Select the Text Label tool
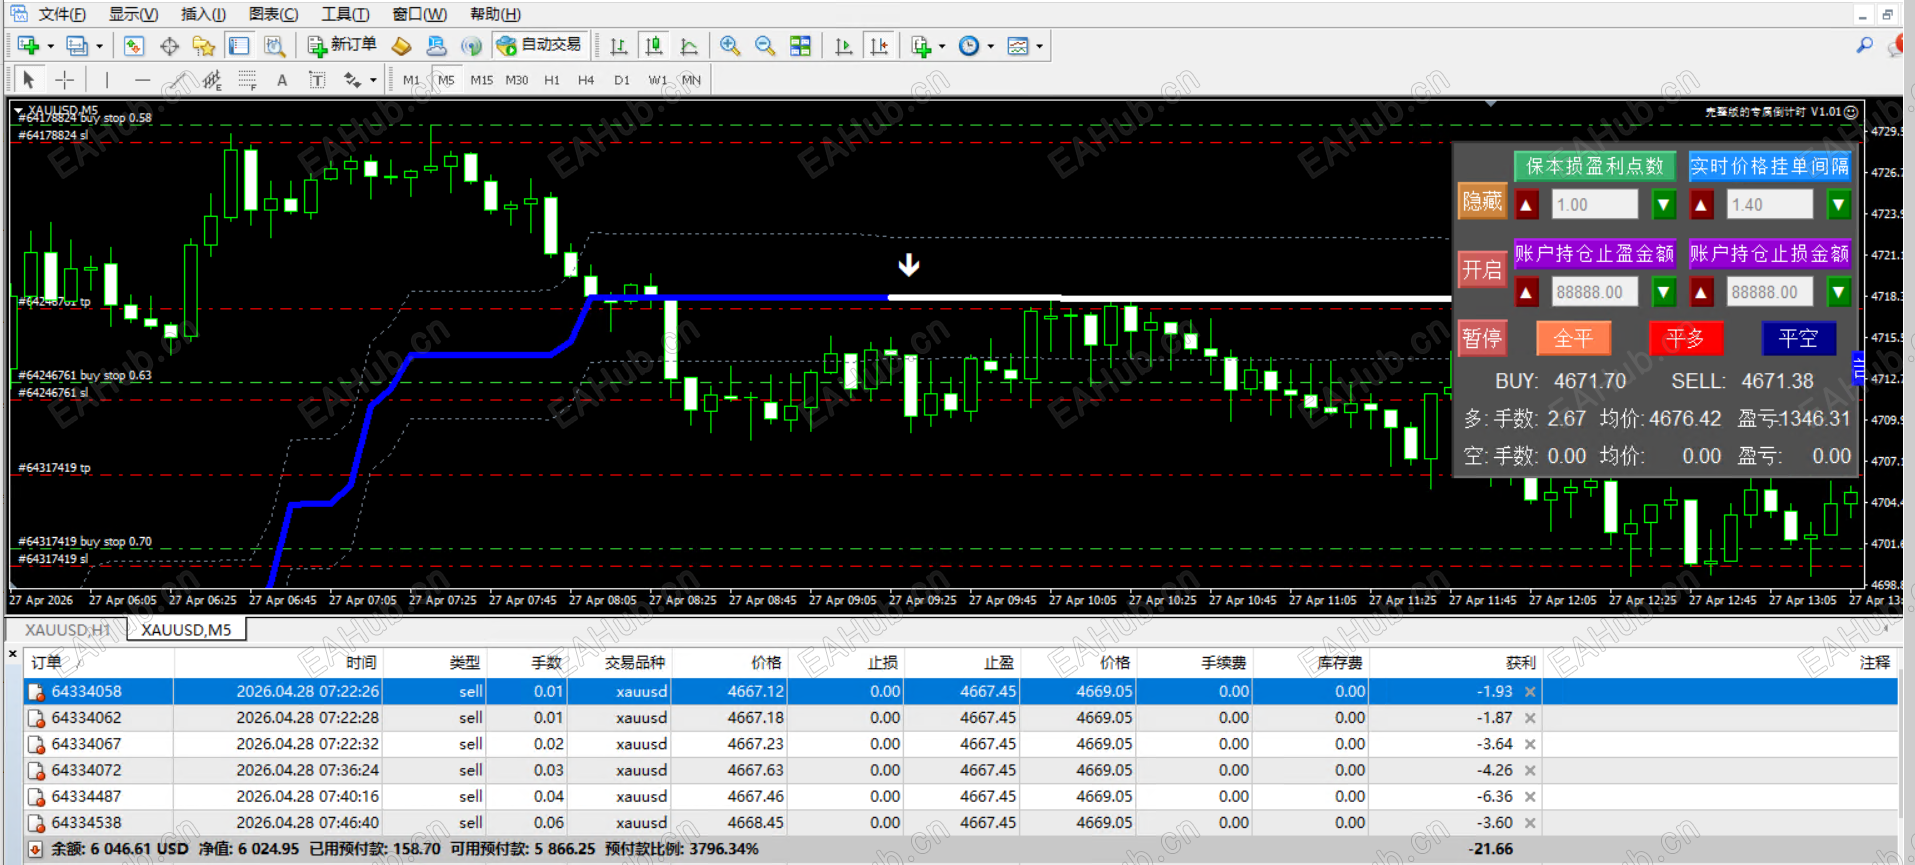The image size is (1915, 865). tap(317, 80)
